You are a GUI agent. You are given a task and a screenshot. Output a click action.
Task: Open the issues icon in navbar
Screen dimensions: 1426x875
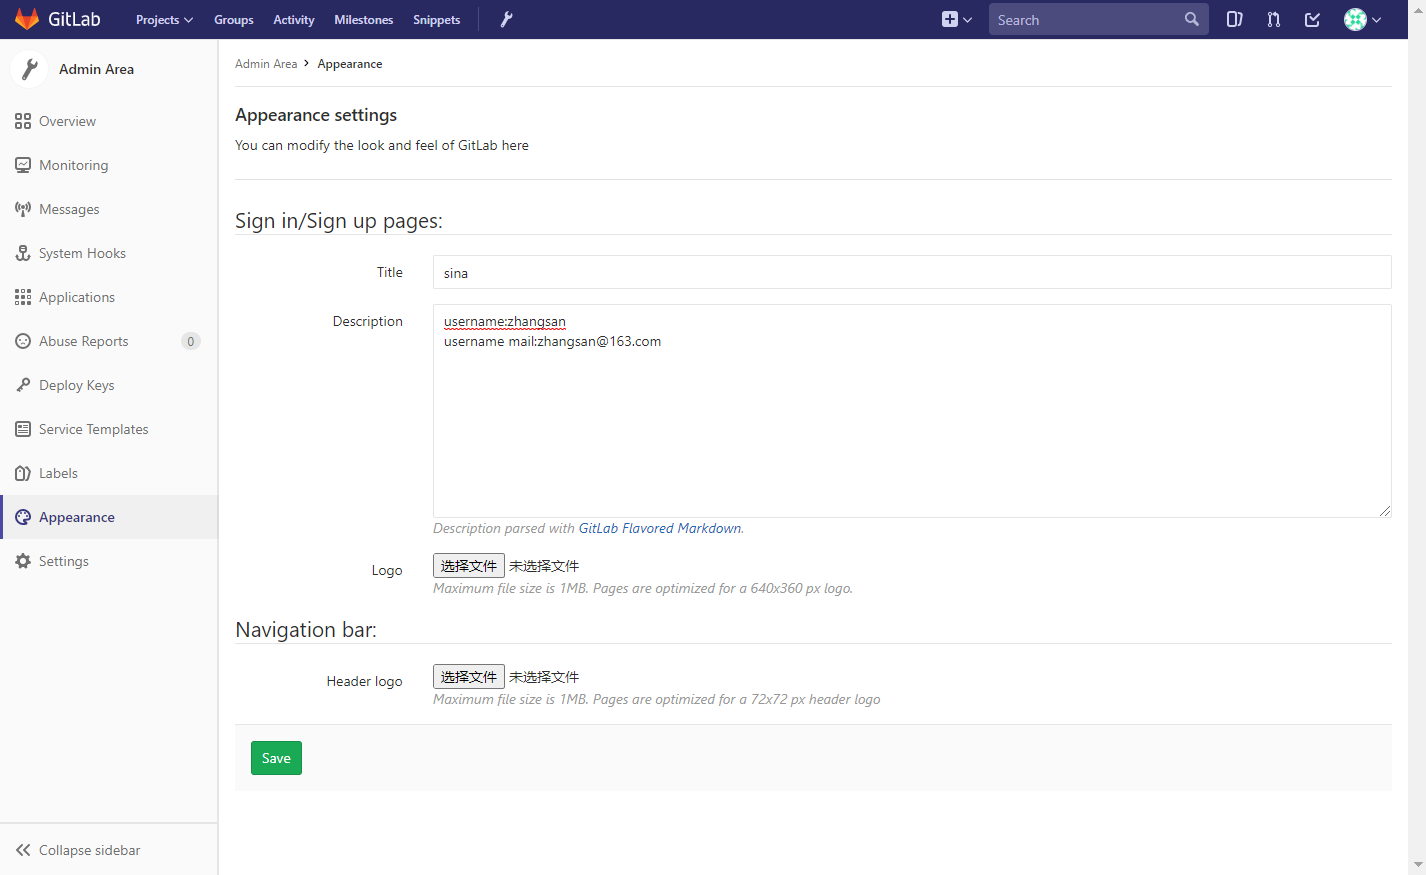pyautogui.click(x=1235, y=19)
